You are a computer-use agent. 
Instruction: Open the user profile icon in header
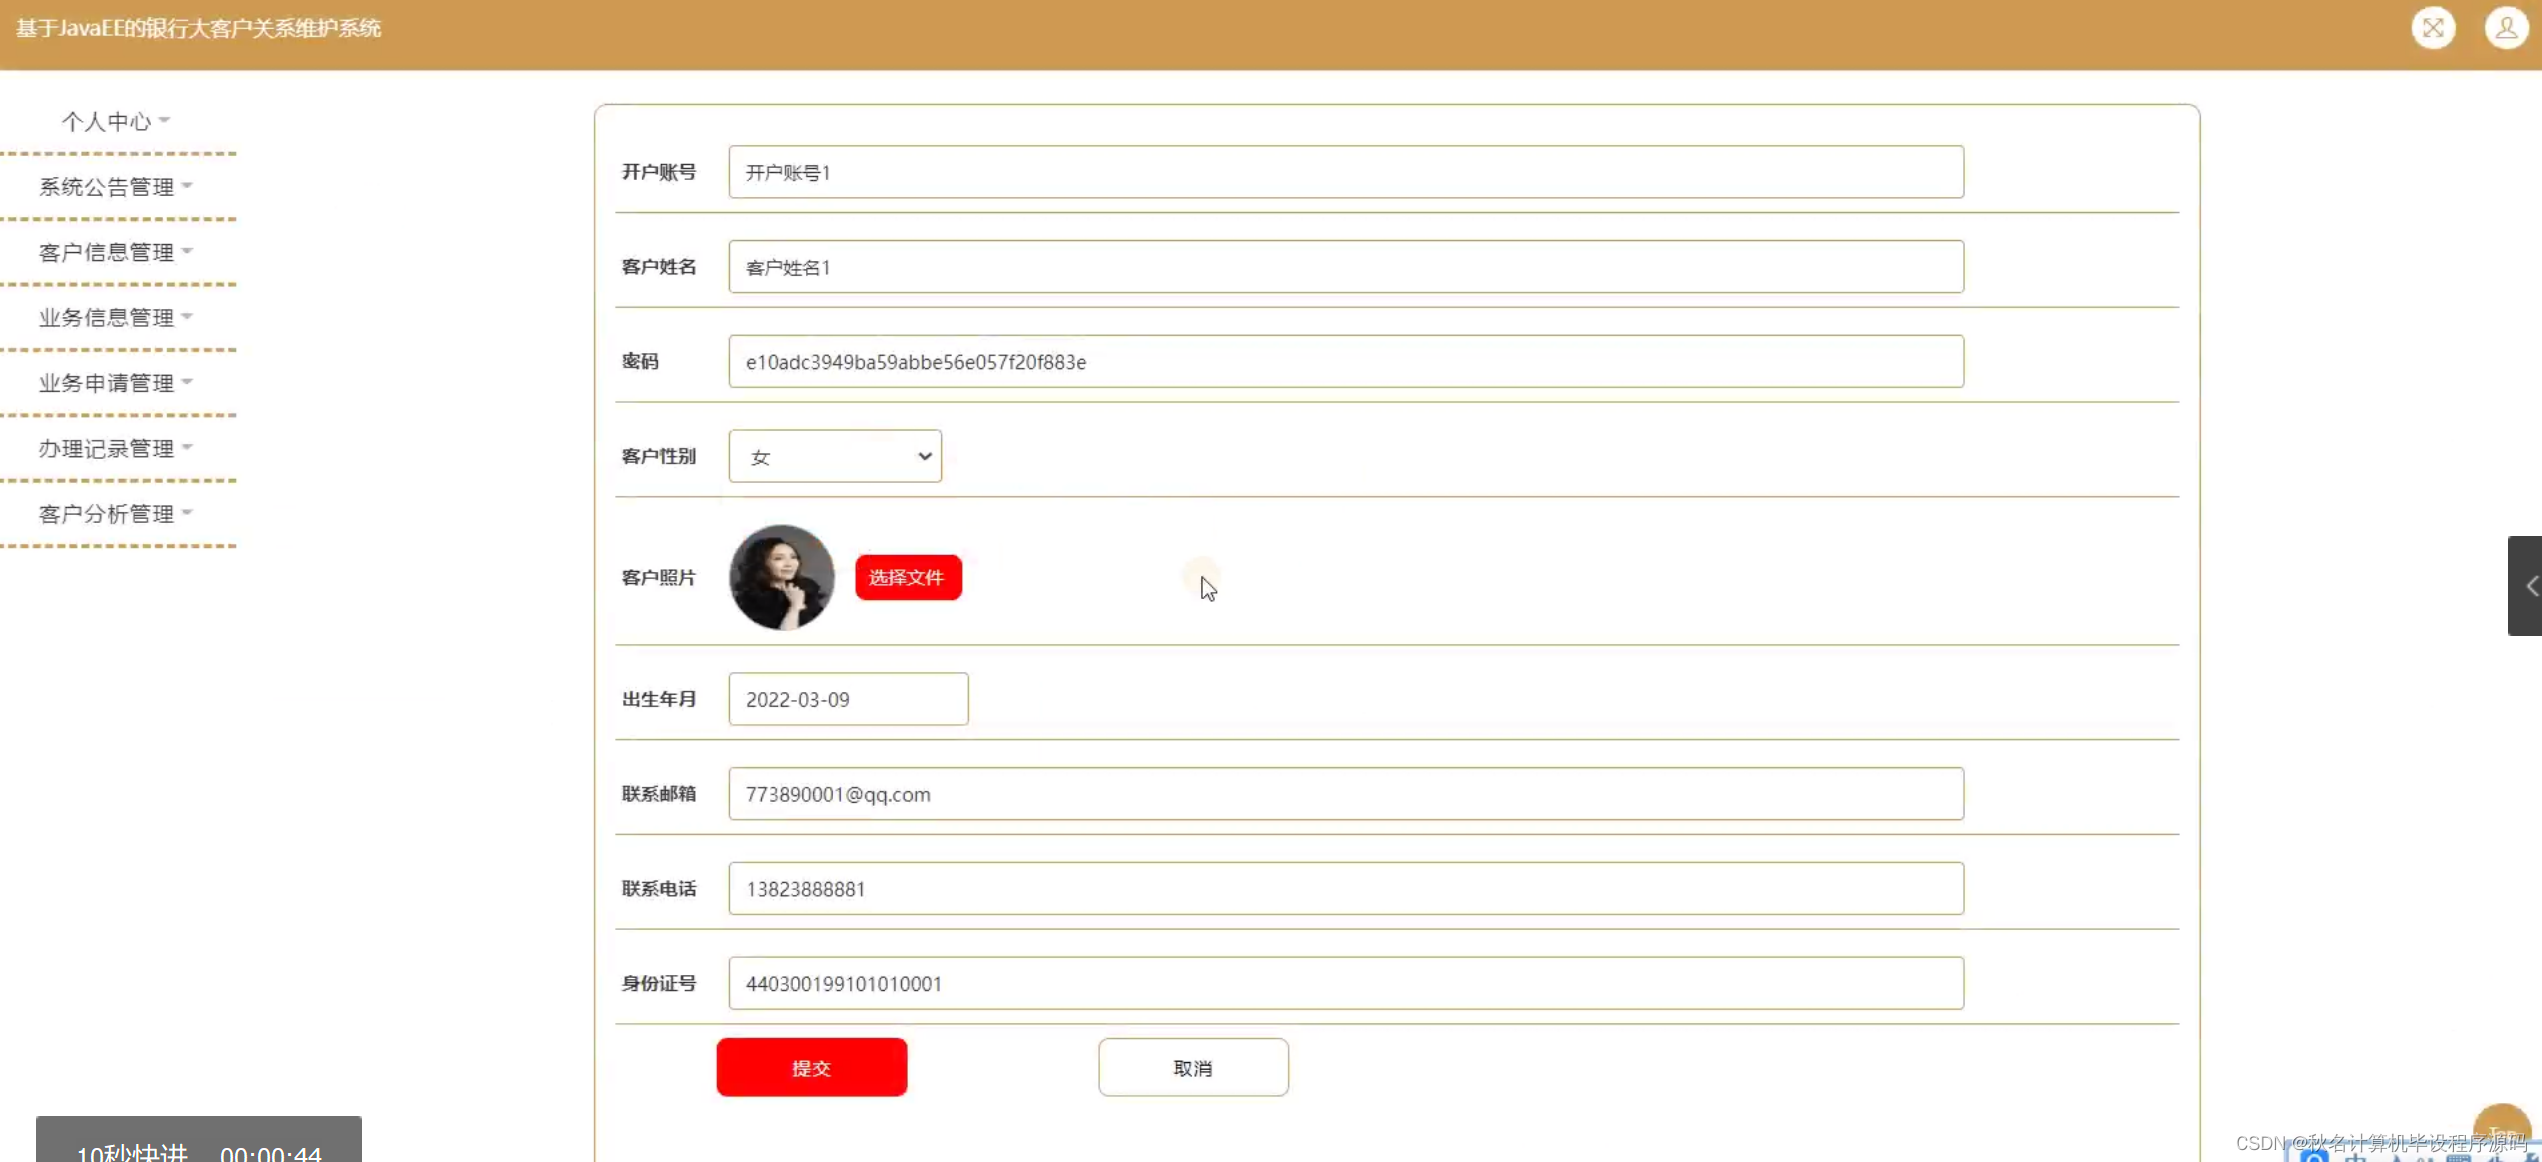point(2505,28)
